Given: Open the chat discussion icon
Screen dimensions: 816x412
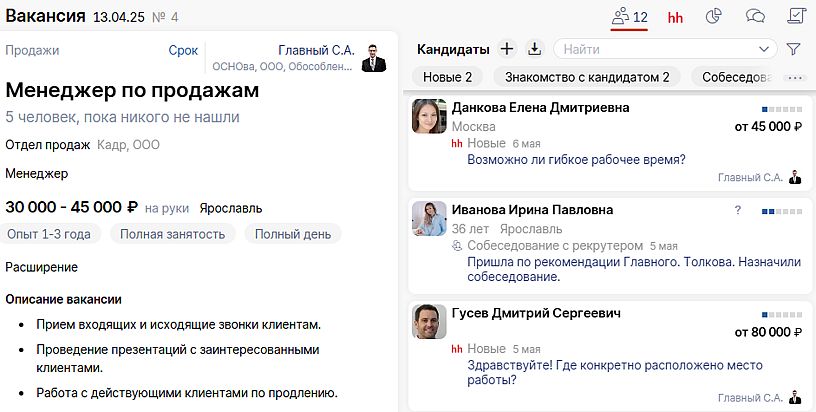Looking at the screenshot, I should point(756,17).
